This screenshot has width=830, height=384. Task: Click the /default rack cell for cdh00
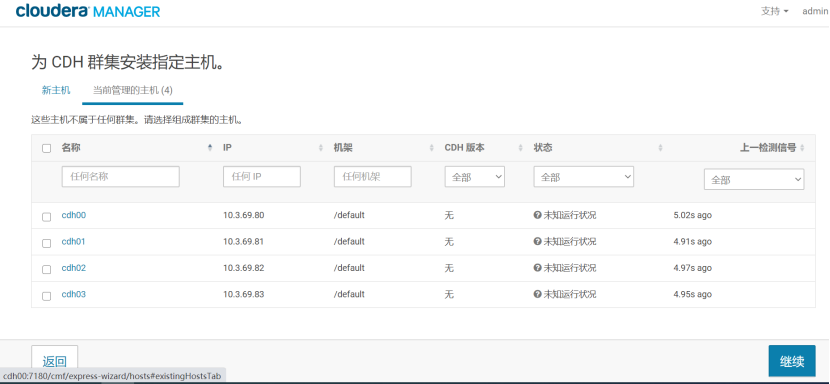pos(349,215)
